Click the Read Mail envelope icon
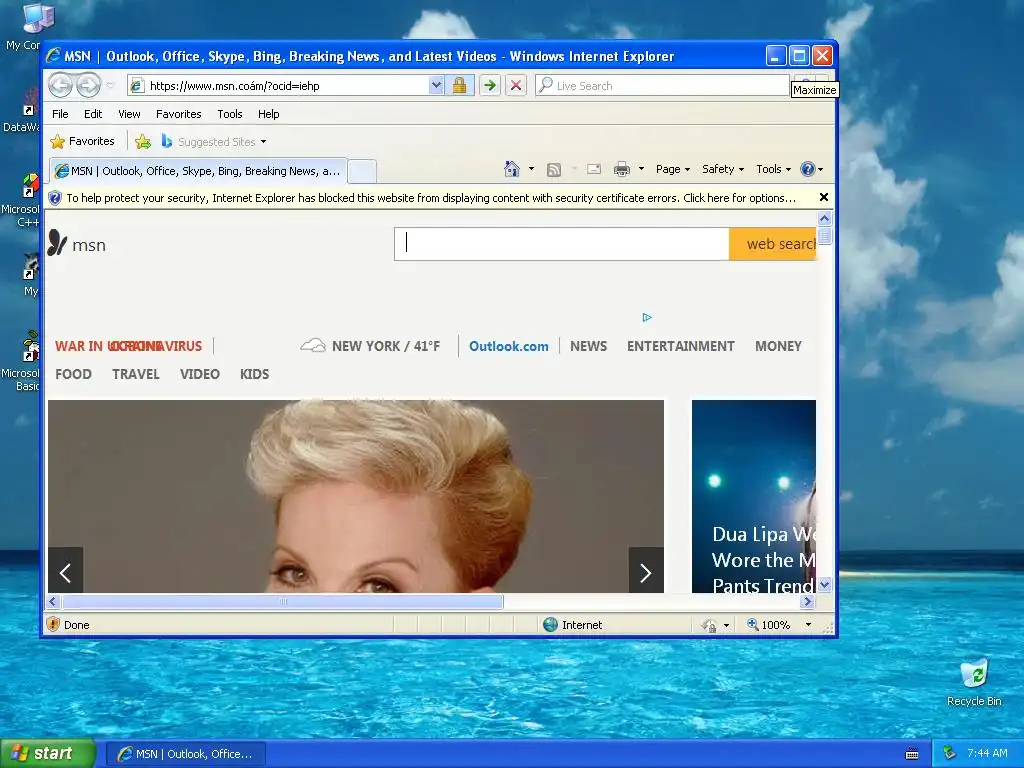Viewport: 1024px width, 768px height. (x=594, y=170)
